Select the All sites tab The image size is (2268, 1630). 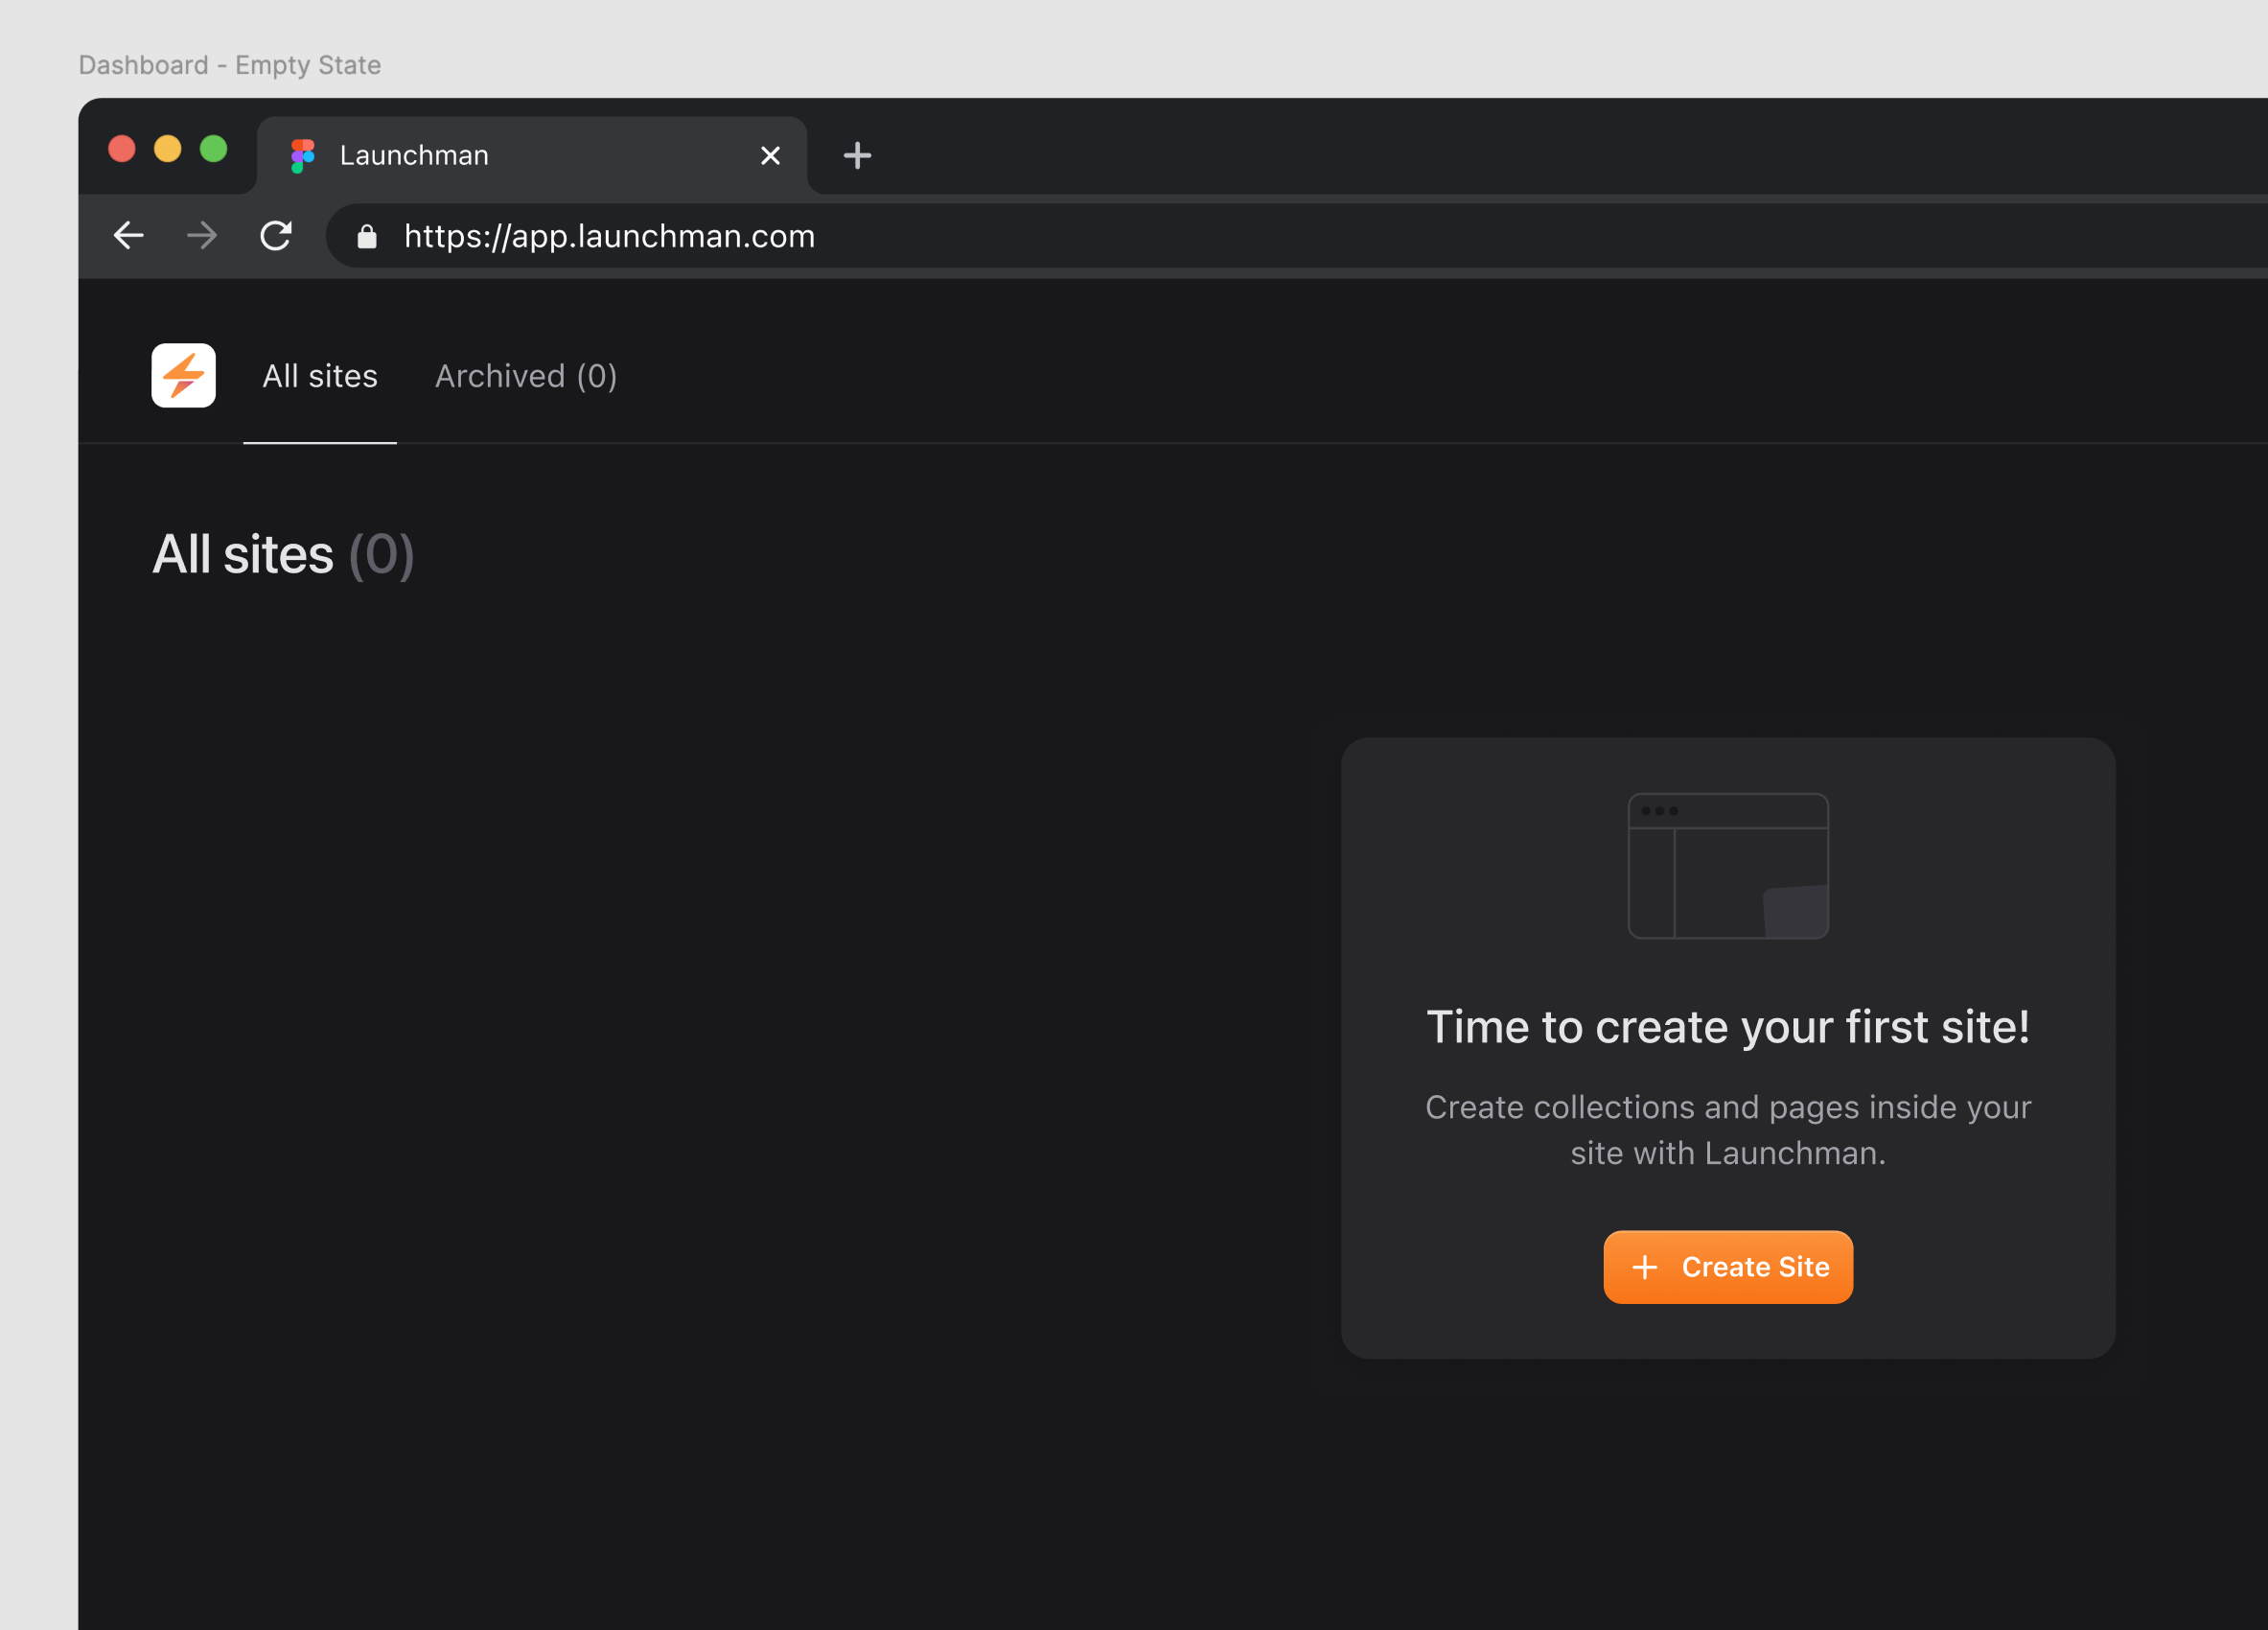click(x=319, y=376)
